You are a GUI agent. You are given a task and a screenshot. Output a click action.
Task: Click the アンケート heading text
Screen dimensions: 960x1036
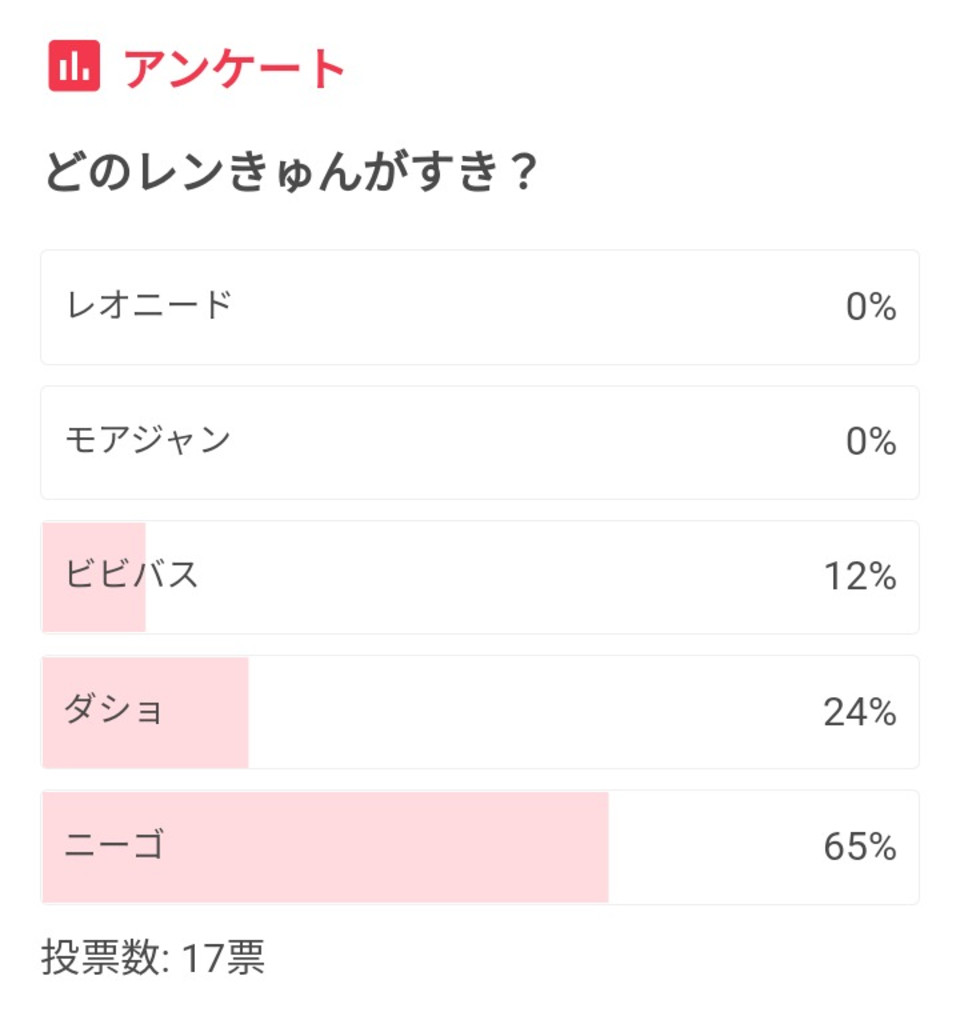(235, 68)
